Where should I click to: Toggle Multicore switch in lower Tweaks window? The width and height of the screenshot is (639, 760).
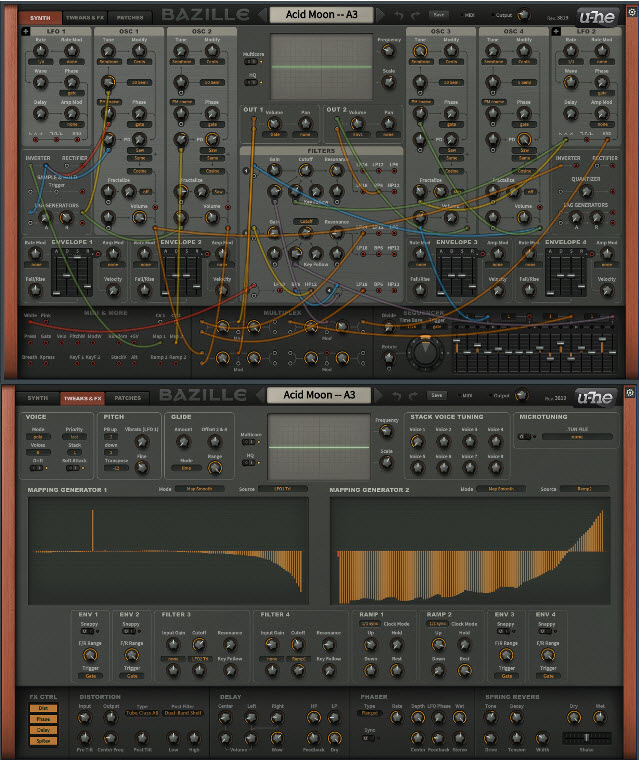248,442
